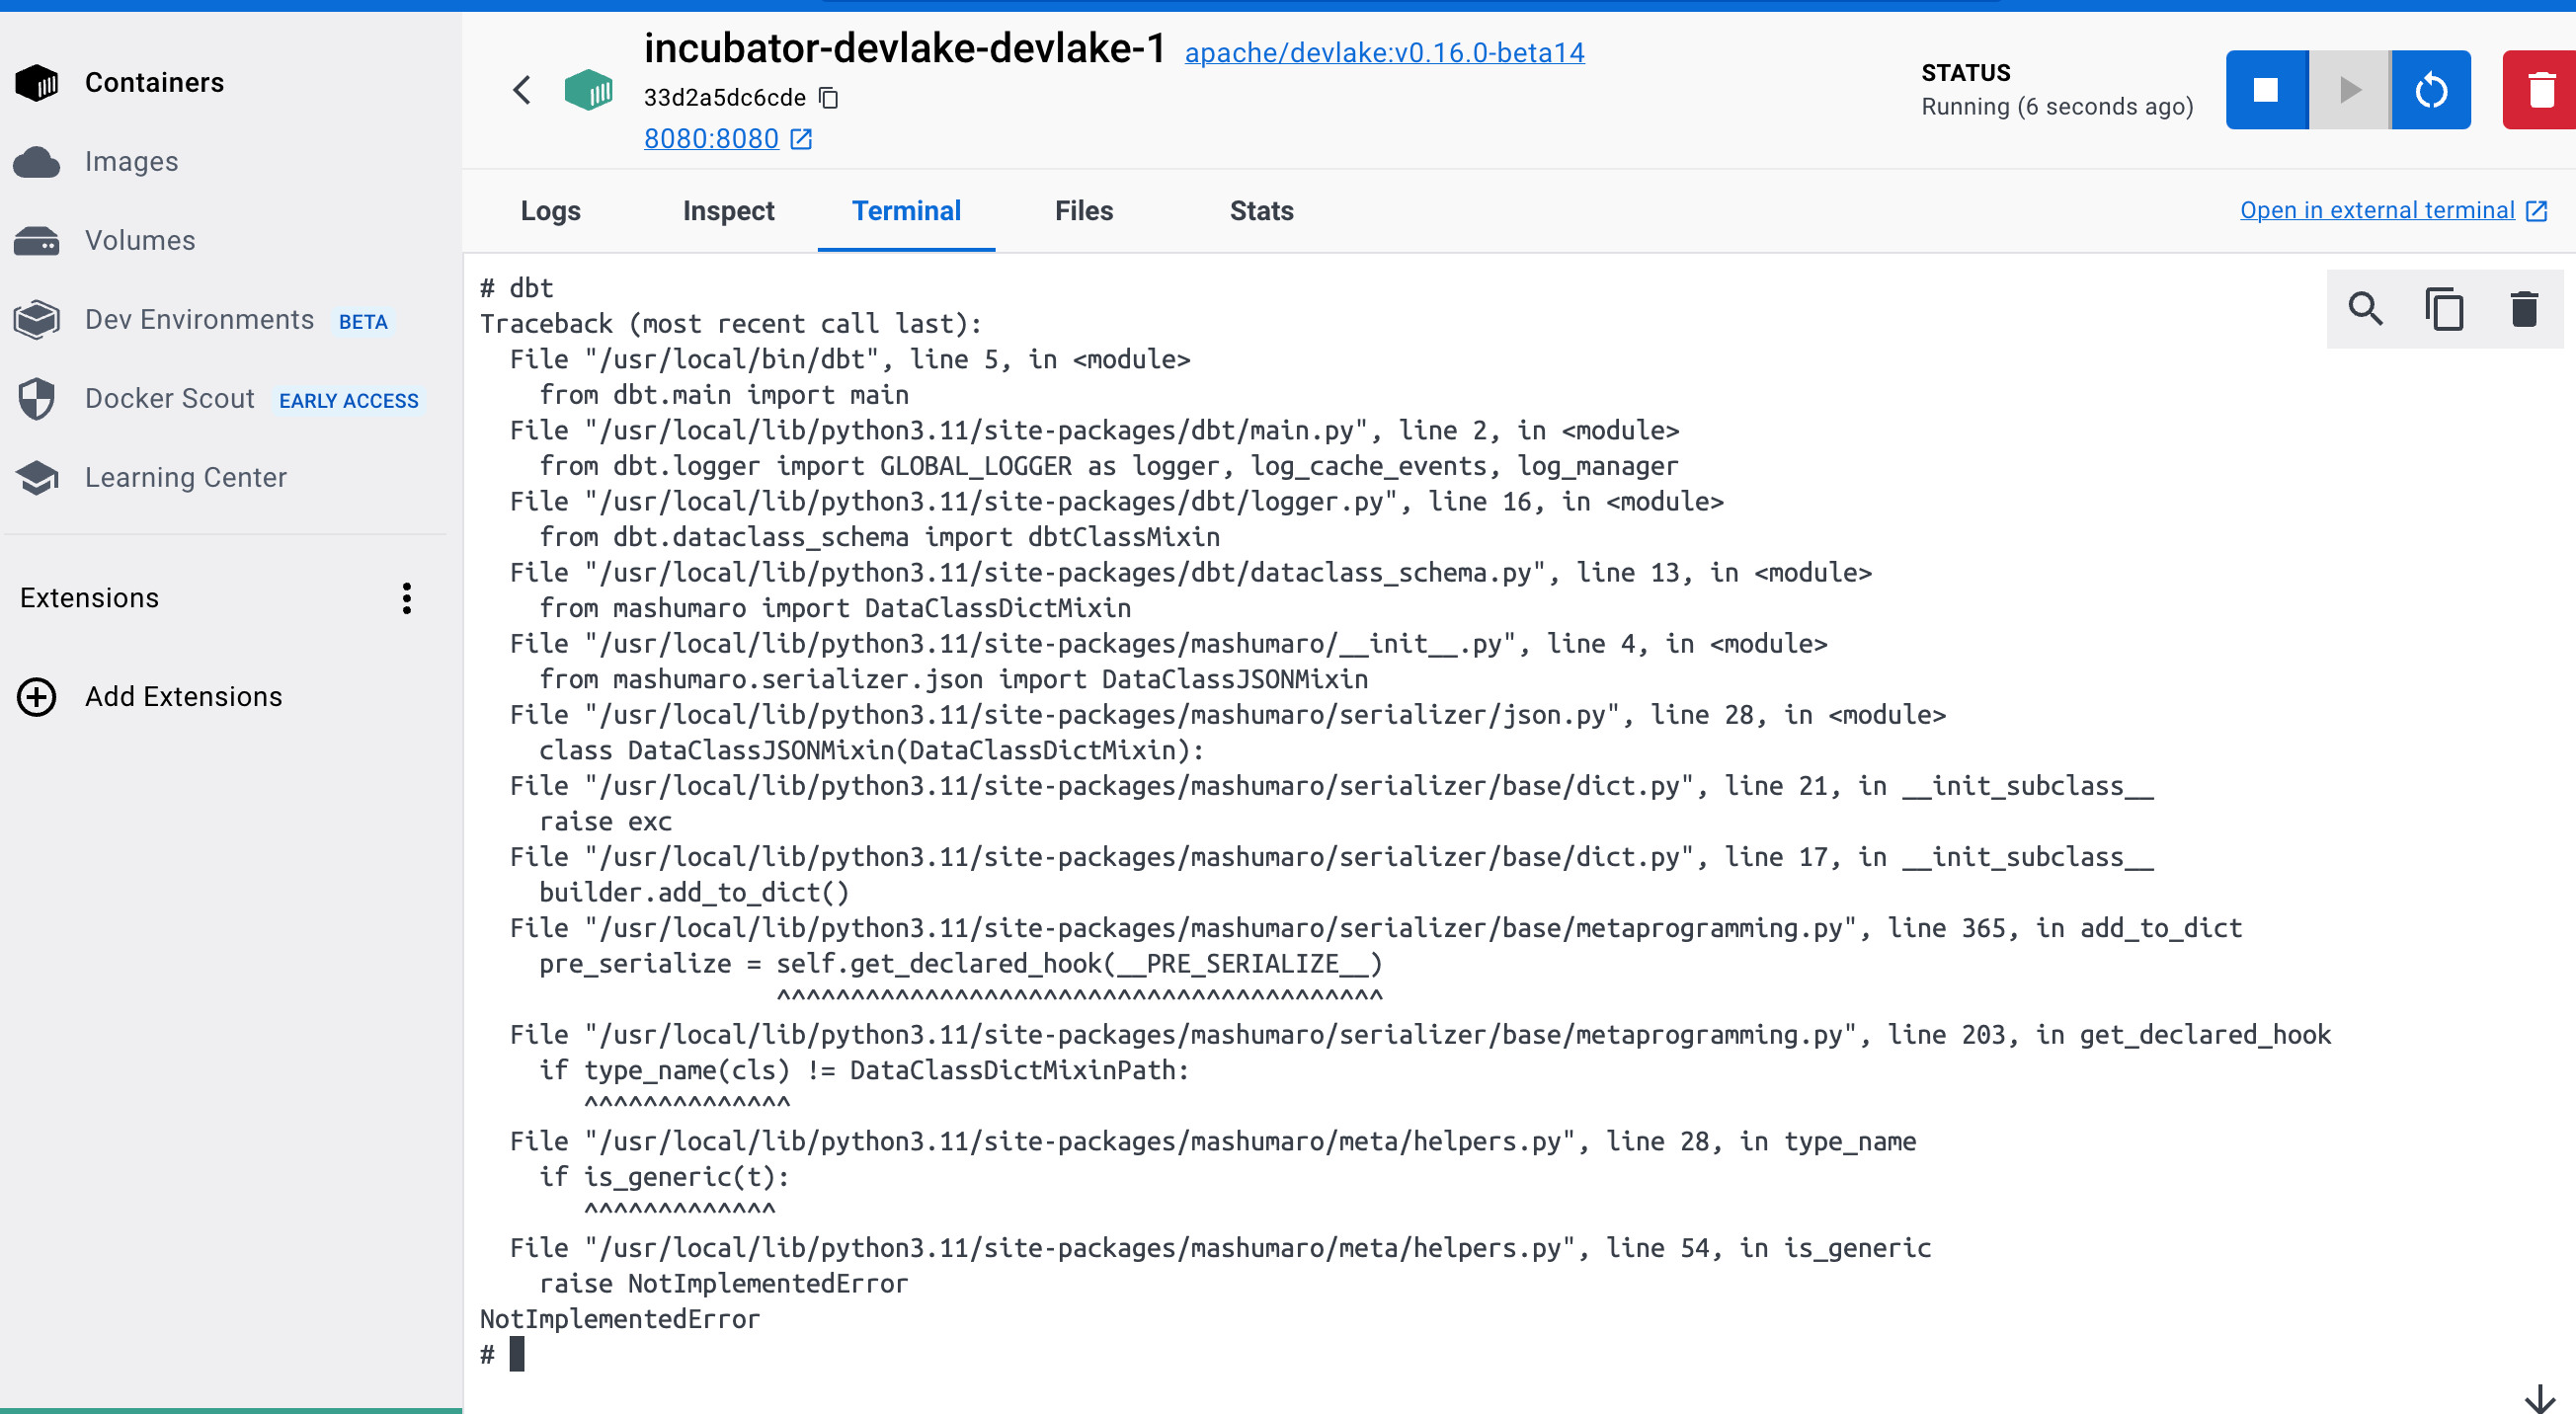The image size is (2576, 1414).
Task: Focus the terminal prompt cursor
Action: pos(517,1354)
